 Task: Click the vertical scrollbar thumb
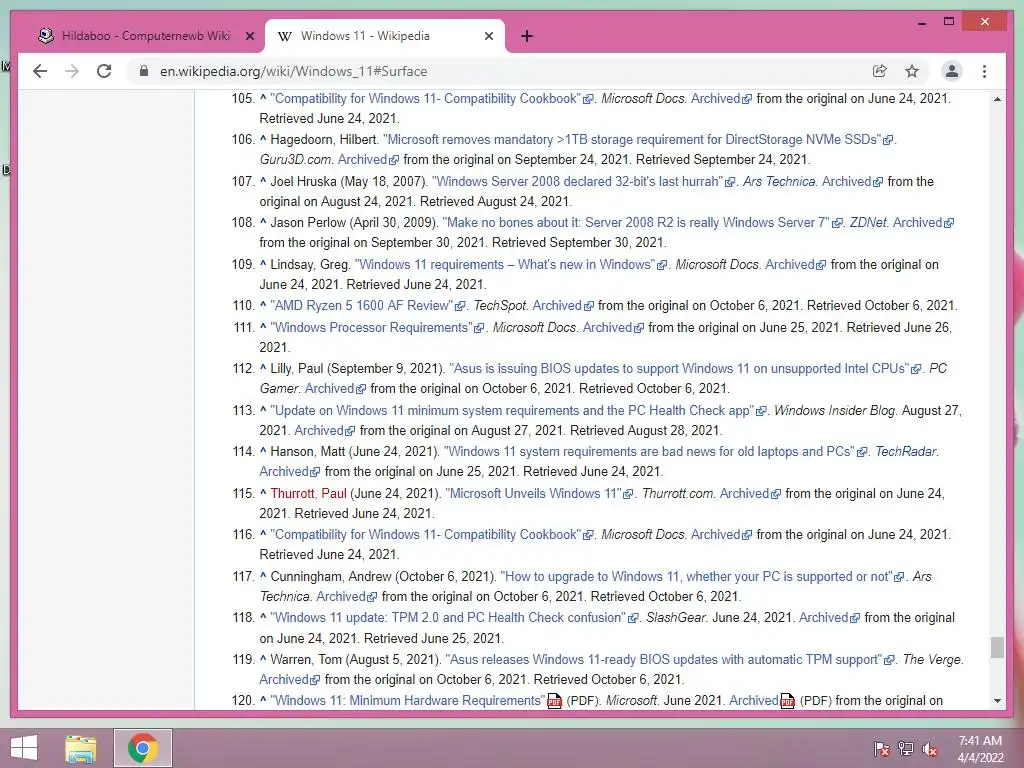997,648
